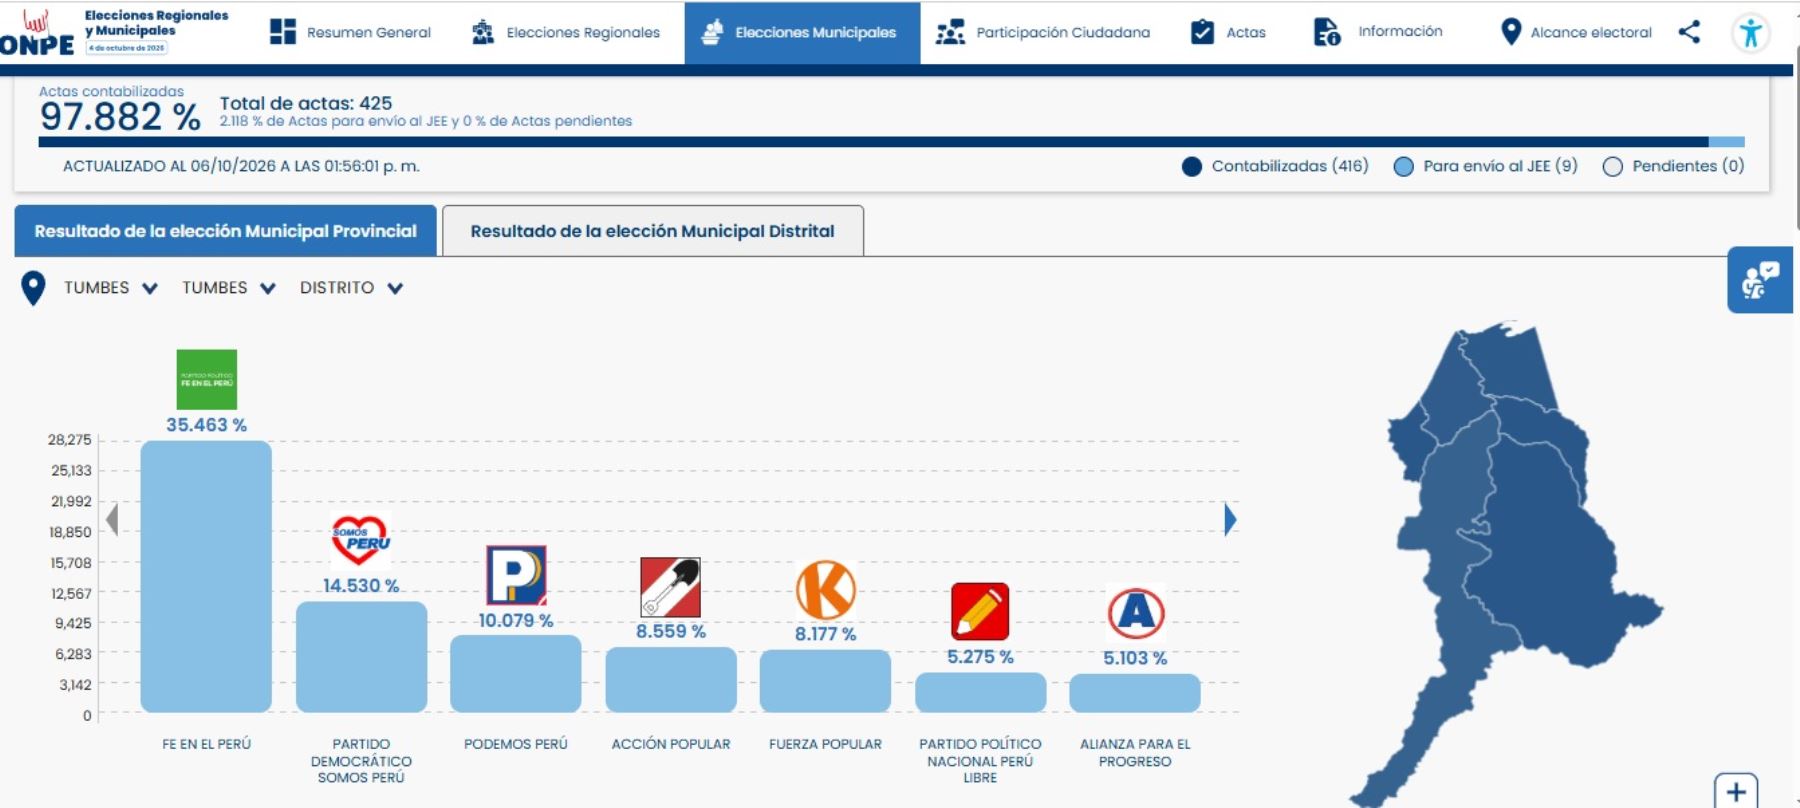The image size is (1800, 808).
Task: Click the actas progress bar
Action: pyautogui.click(x=891, y=142)
